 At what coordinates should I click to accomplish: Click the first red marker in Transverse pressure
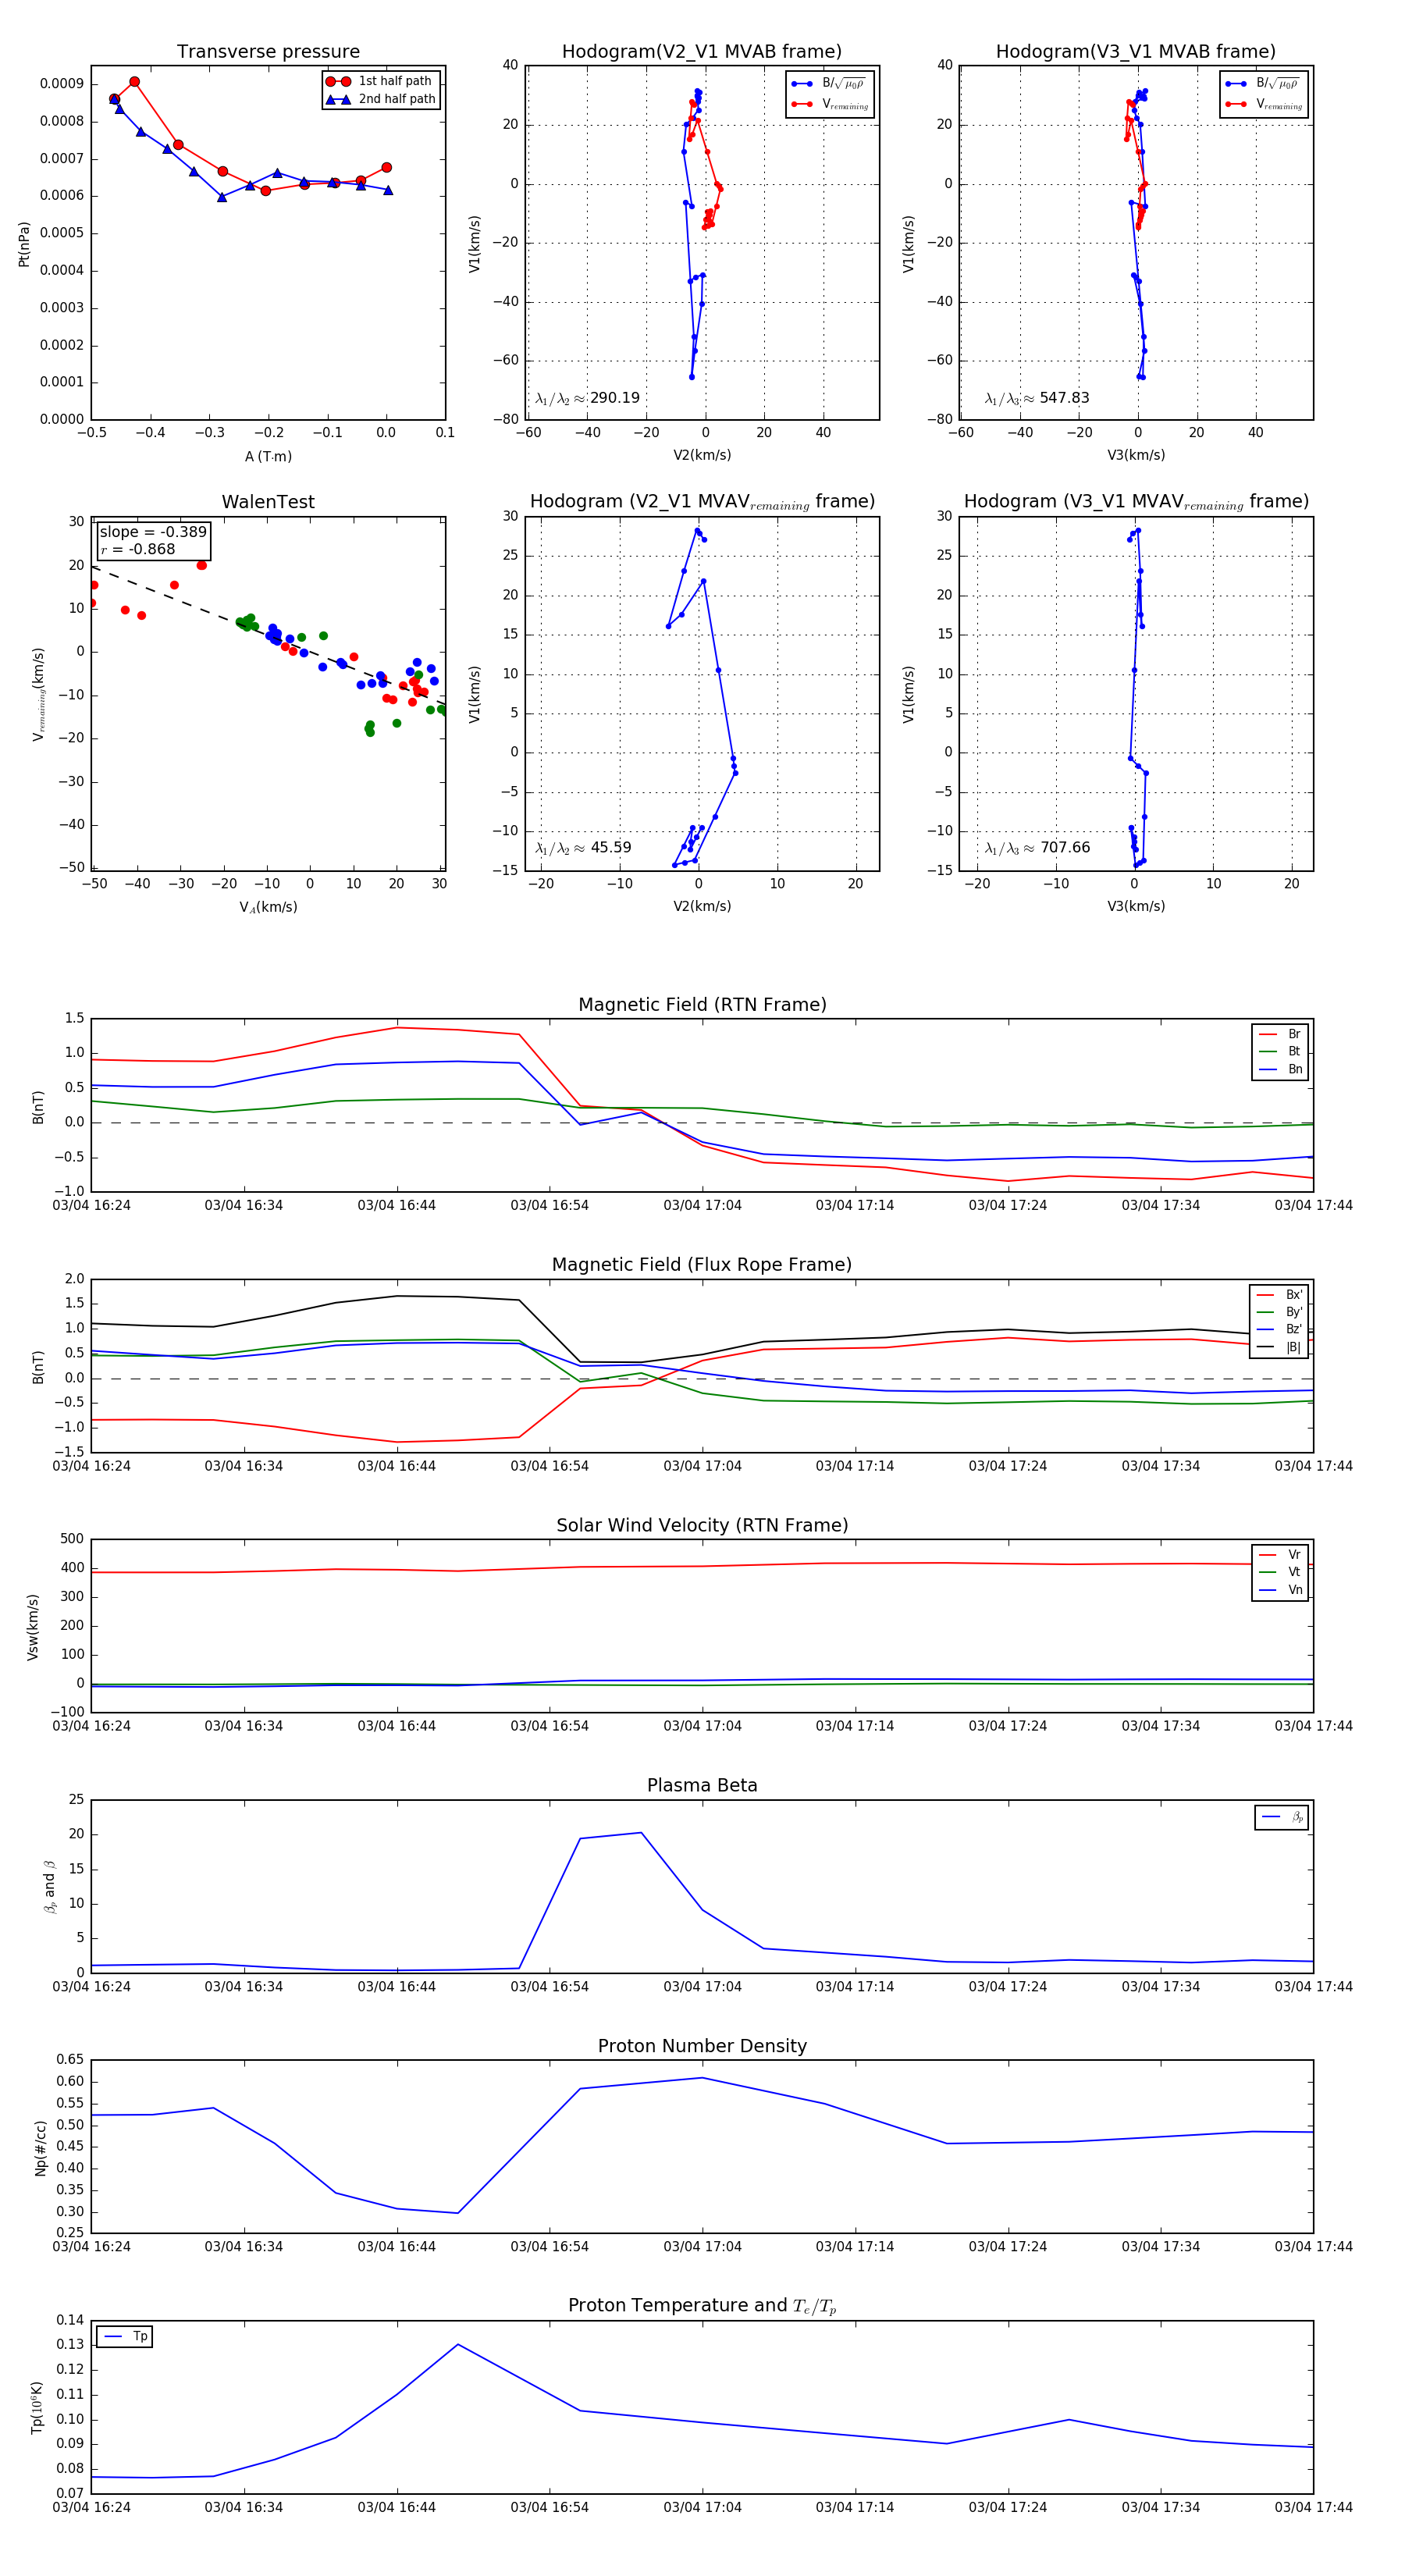[x=114, y=99]
